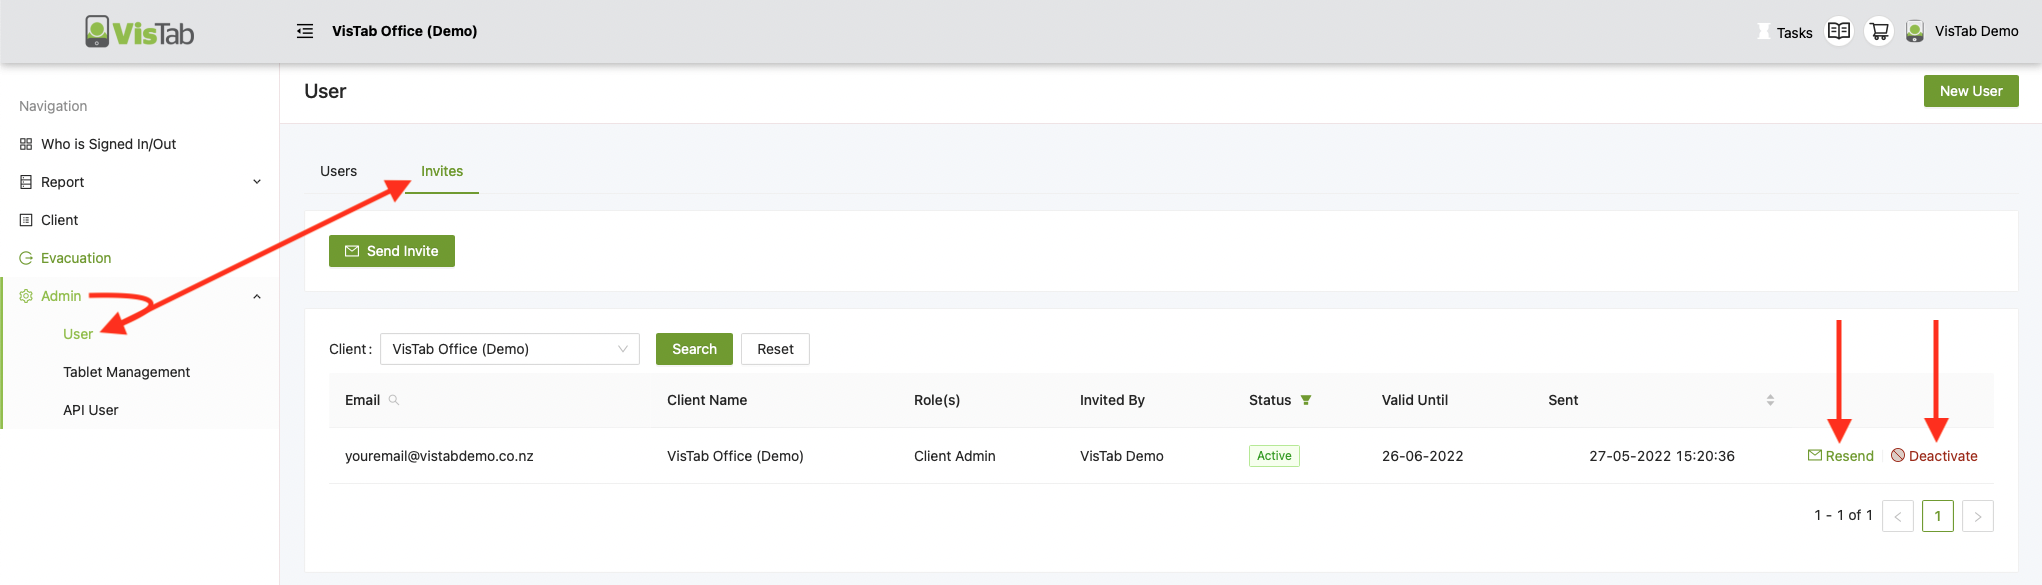Open the shopping cart icon
This screenshot has height=585, width=2042.
[1879, 31]
